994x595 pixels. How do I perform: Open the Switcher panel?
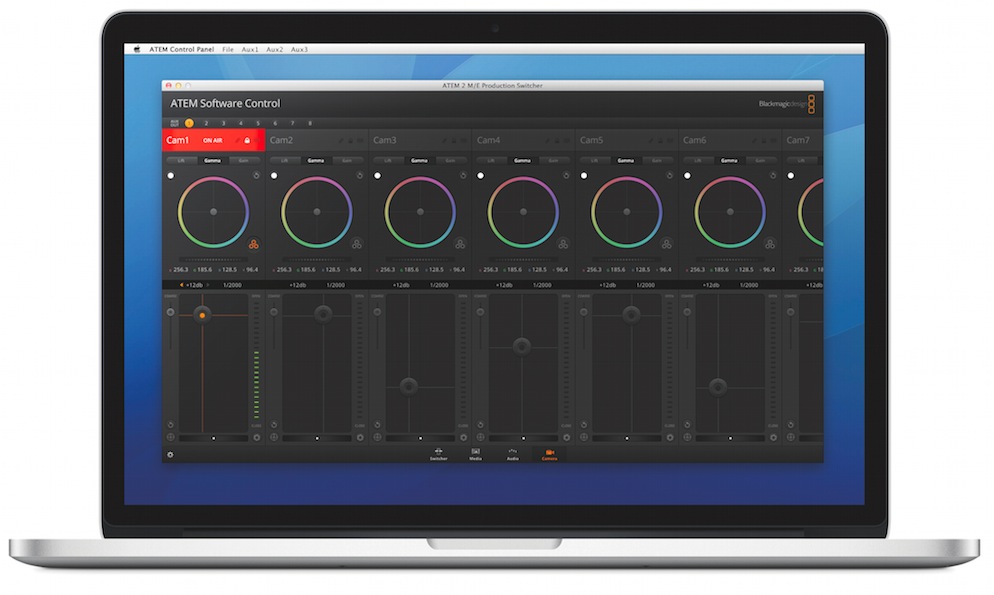438,452
